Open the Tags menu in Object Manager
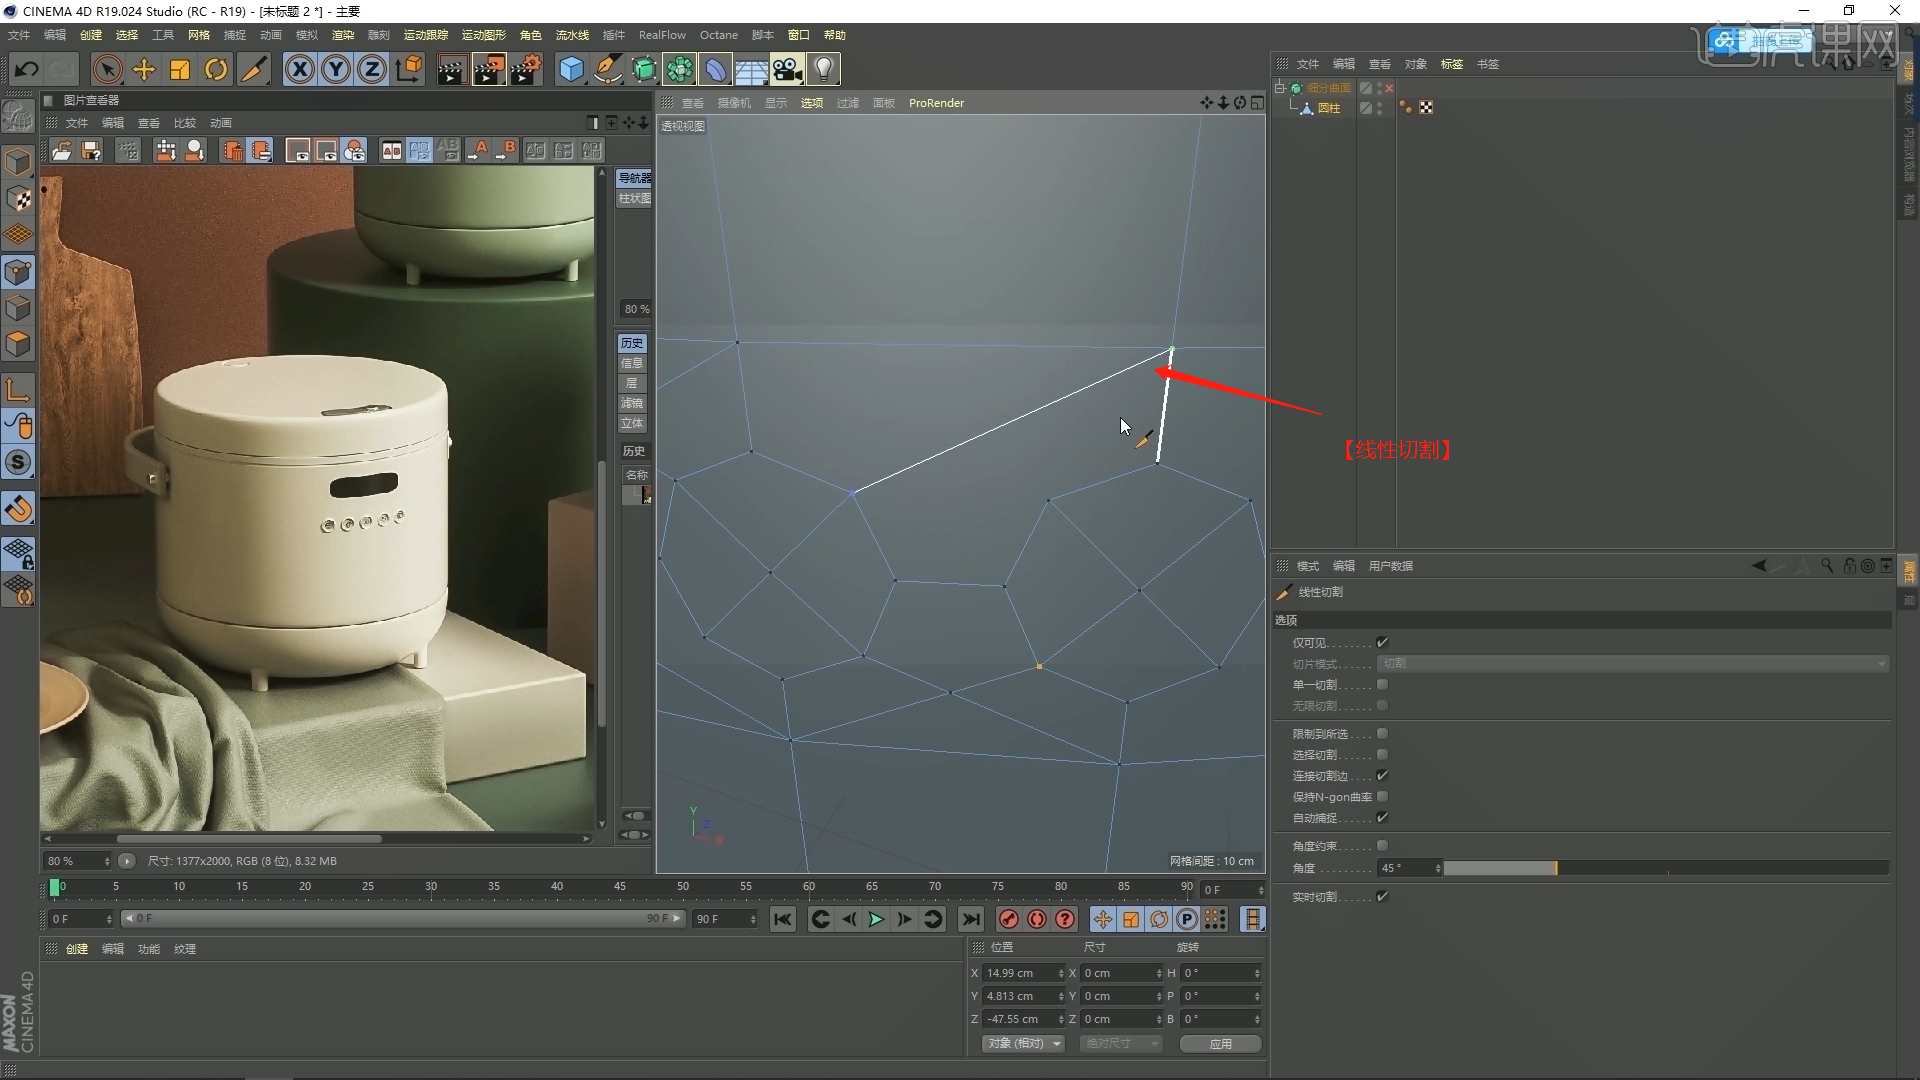Screen dimensions: 1920x1080 pos(1451,64)
